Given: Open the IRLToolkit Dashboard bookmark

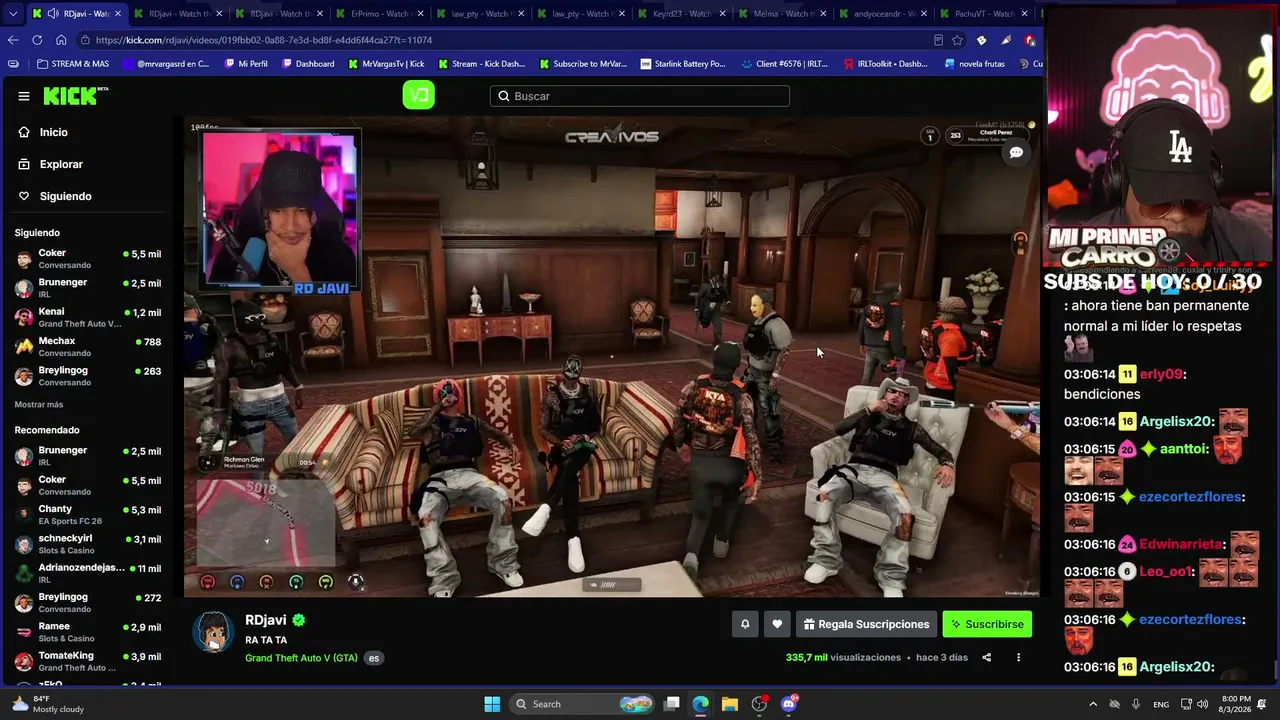Looking at the screenshot, I should pos(885,64).
